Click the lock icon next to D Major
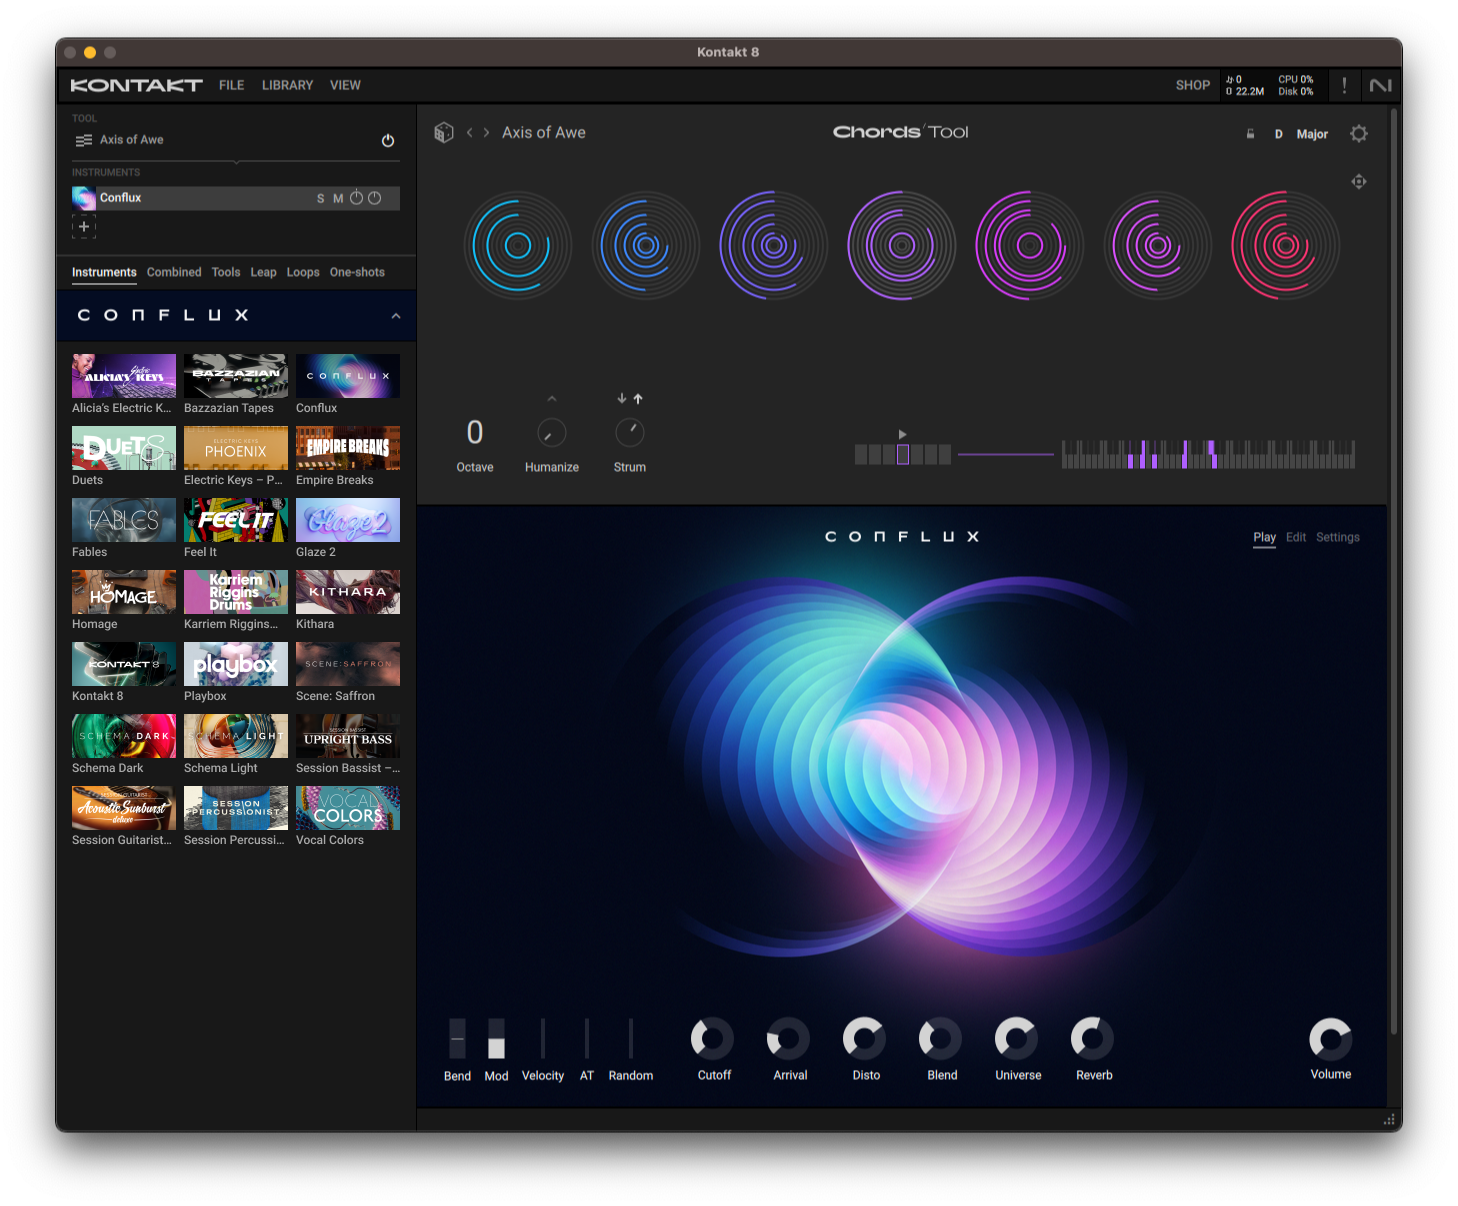 pos(1250,133)
